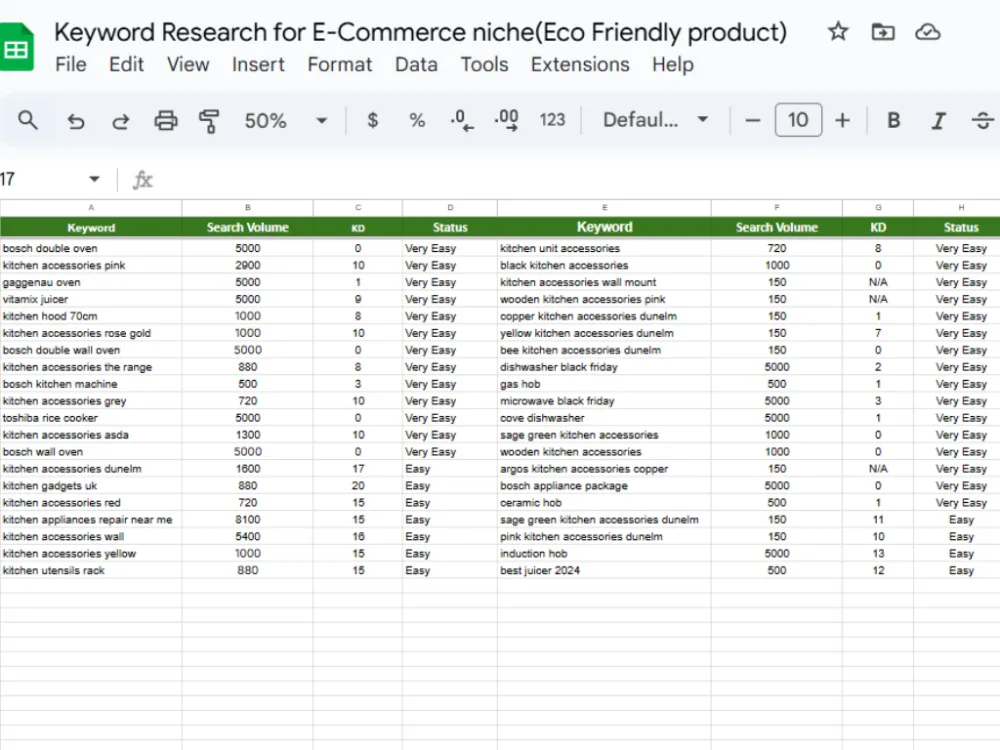Select the 'induction hob' cell
The width and height of the screenshot is (1000, 750).
click(x=605, y=554)
